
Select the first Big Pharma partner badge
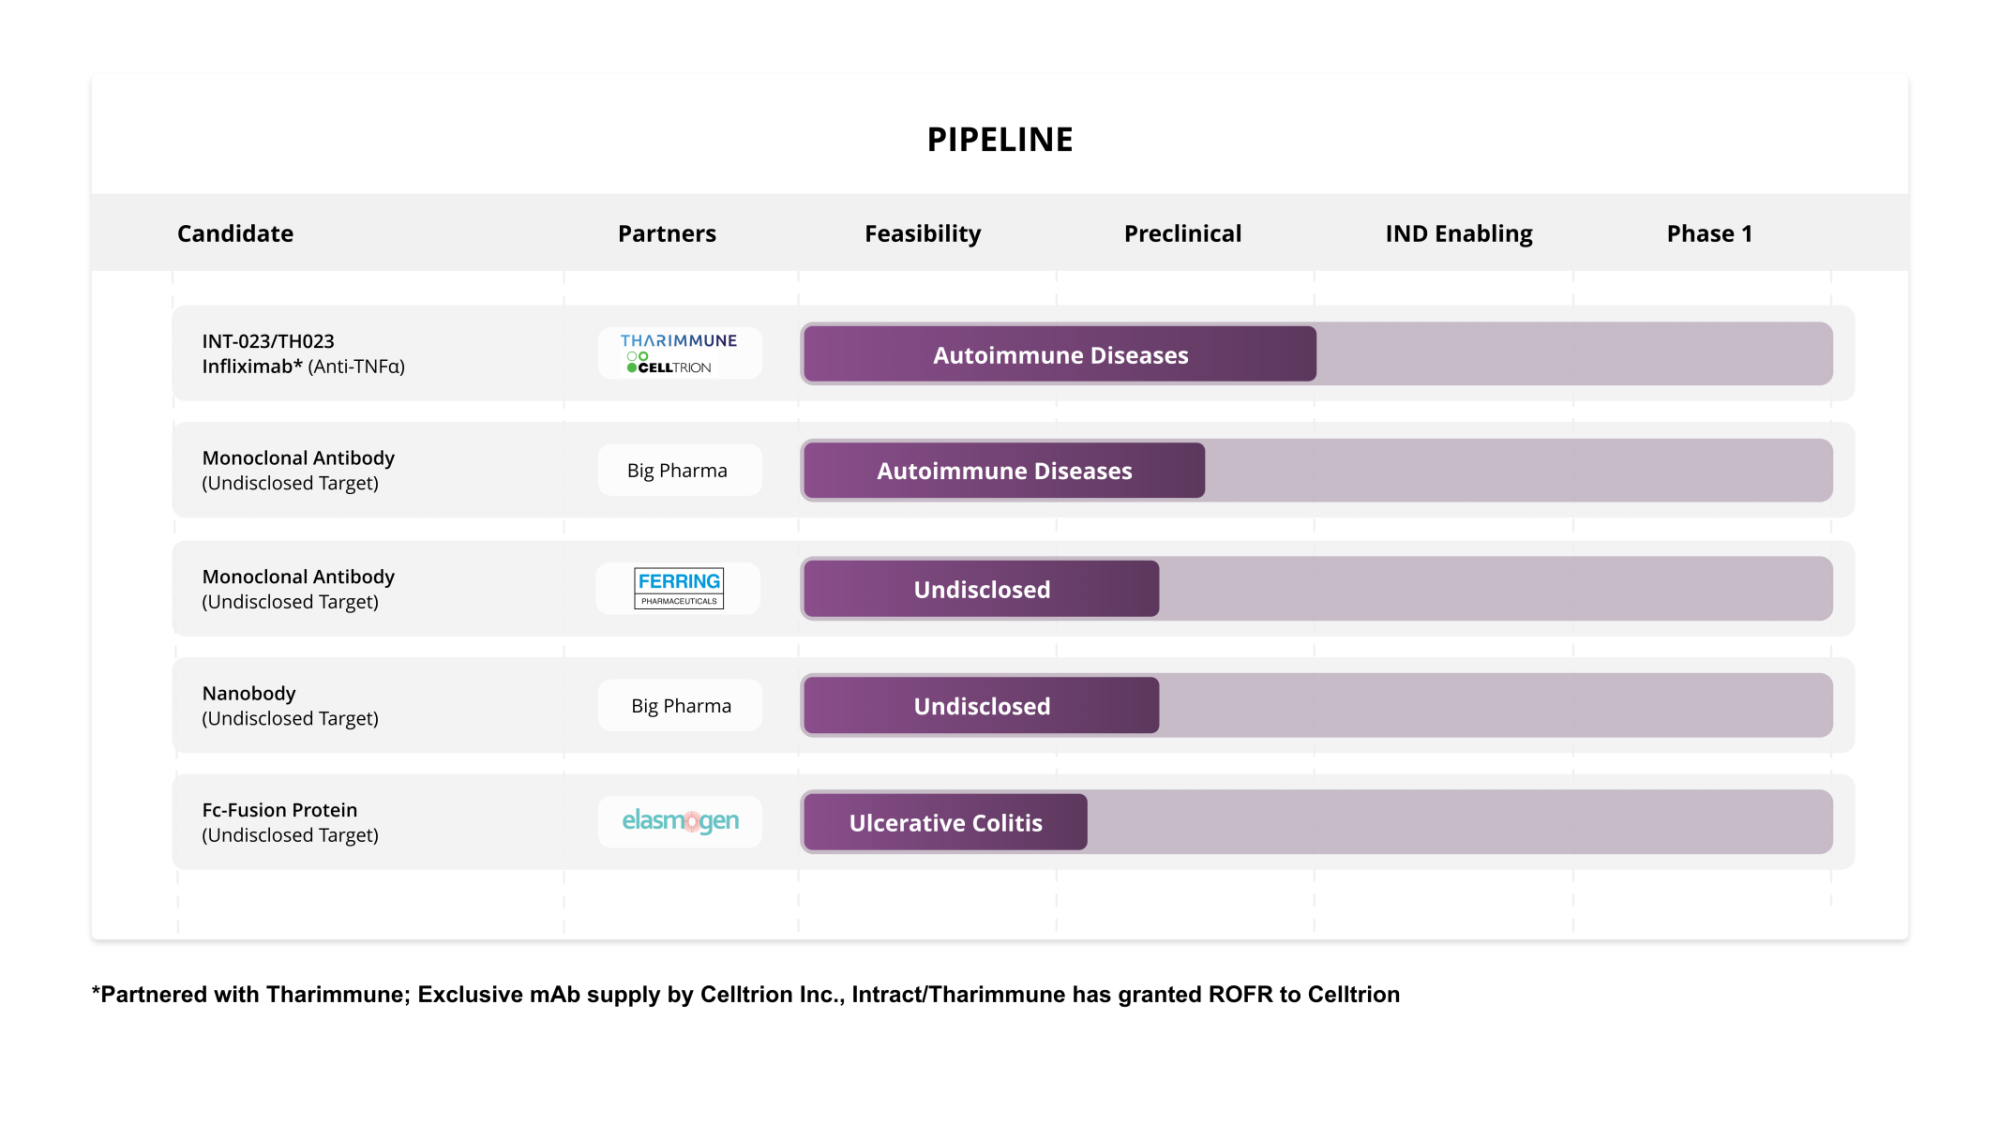coord(680,470)
